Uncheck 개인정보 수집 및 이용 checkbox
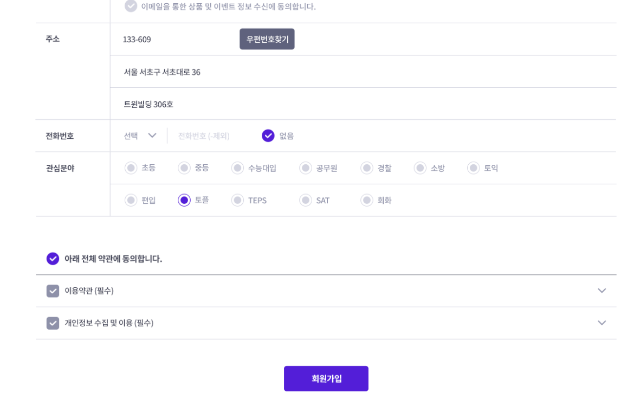640x412 pixels. [x=53, y=323]
